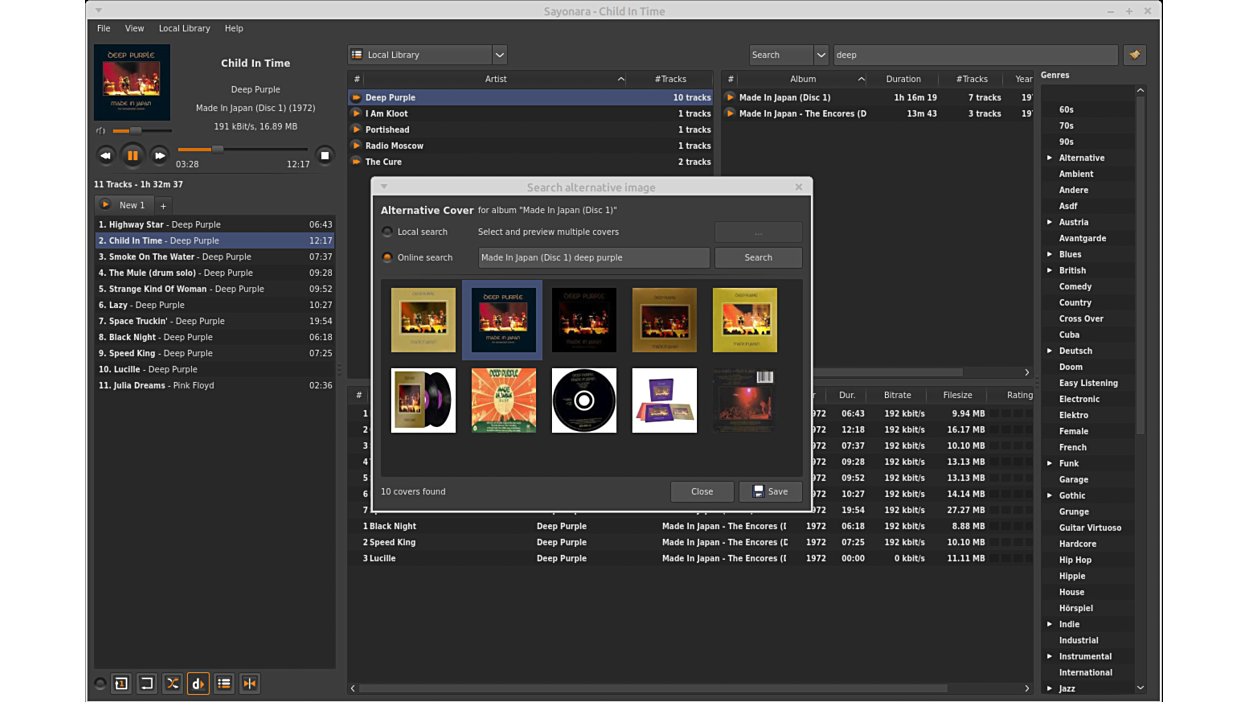
Task: Click the Search button for covers
Action: (758, 258)
